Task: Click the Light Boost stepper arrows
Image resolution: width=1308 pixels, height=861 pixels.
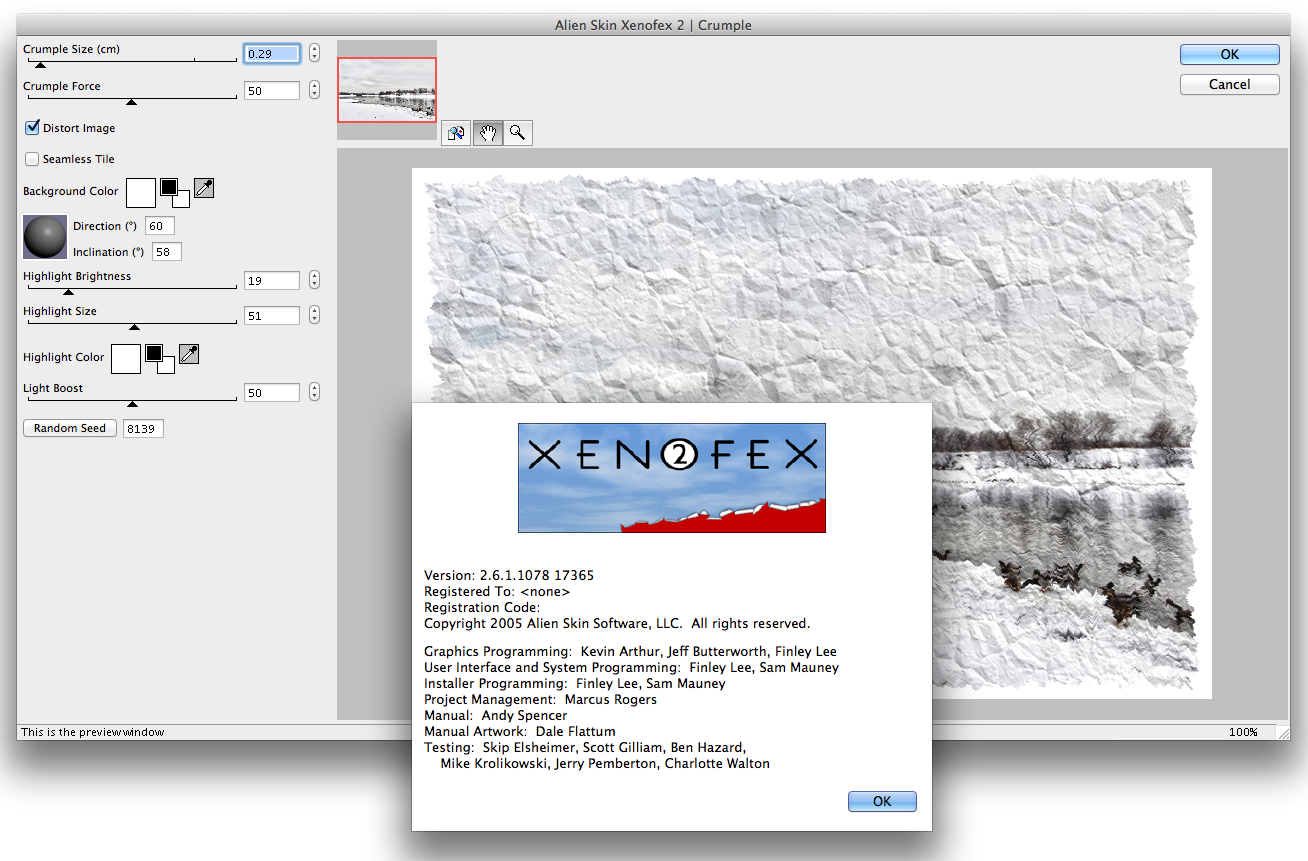Action: coord(314,392)
